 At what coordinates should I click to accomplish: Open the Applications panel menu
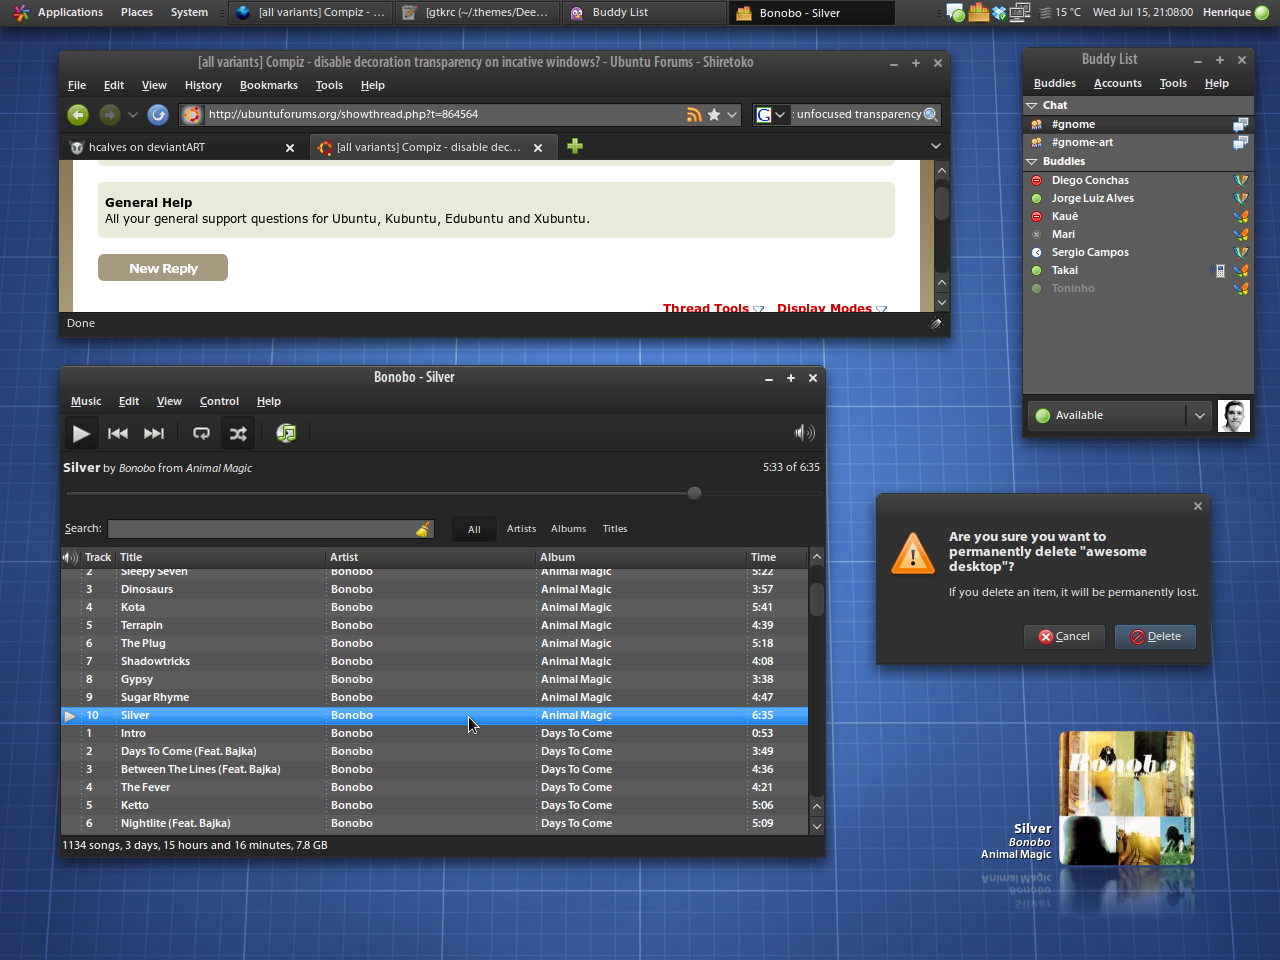point(59,13)
